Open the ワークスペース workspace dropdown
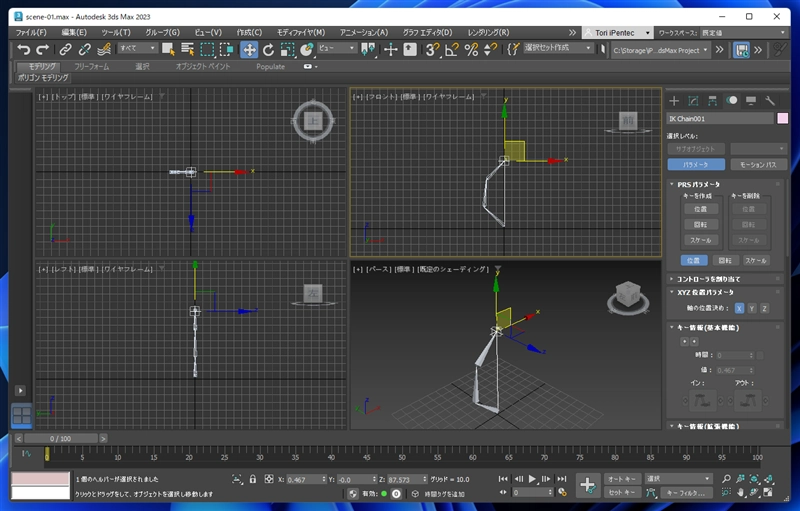This screenshot has width=800, height=511. [x=744, y=33]
